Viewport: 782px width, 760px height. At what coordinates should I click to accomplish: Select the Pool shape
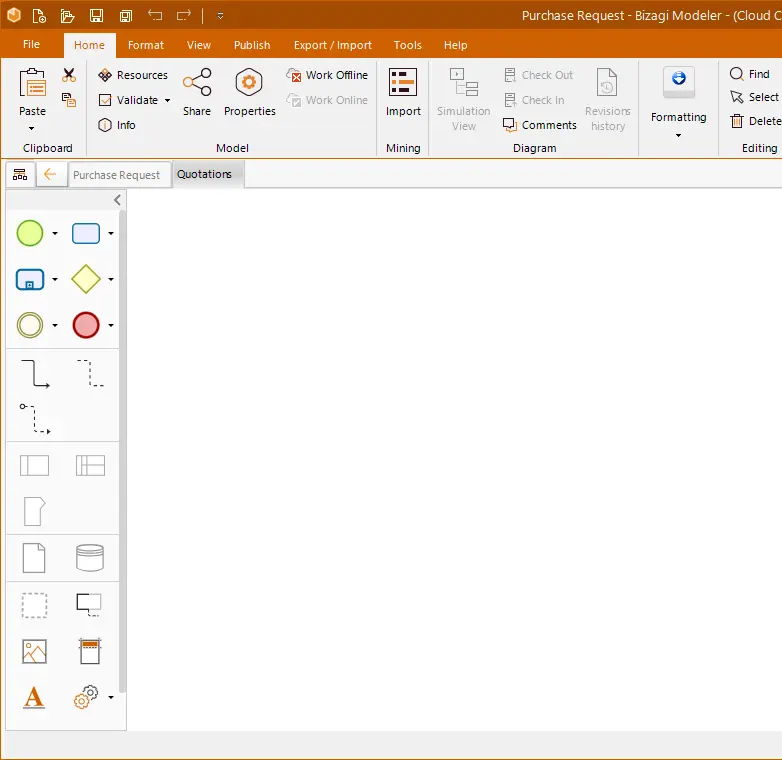click(34, 466)
